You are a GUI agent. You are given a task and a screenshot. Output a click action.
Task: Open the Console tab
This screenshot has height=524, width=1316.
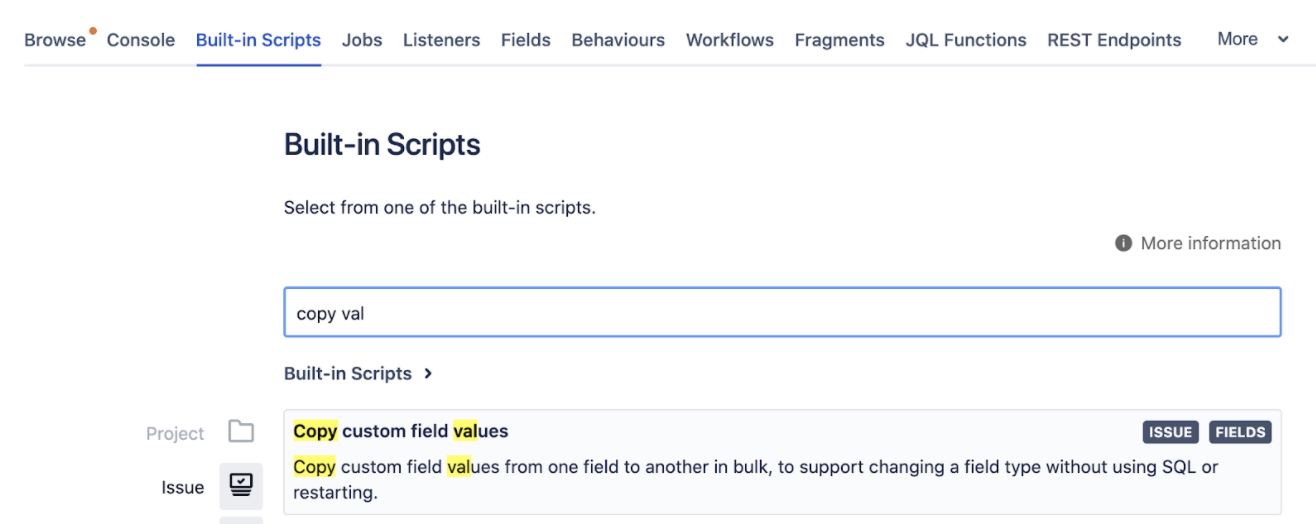pyautogui.click(x=141, y=40)
